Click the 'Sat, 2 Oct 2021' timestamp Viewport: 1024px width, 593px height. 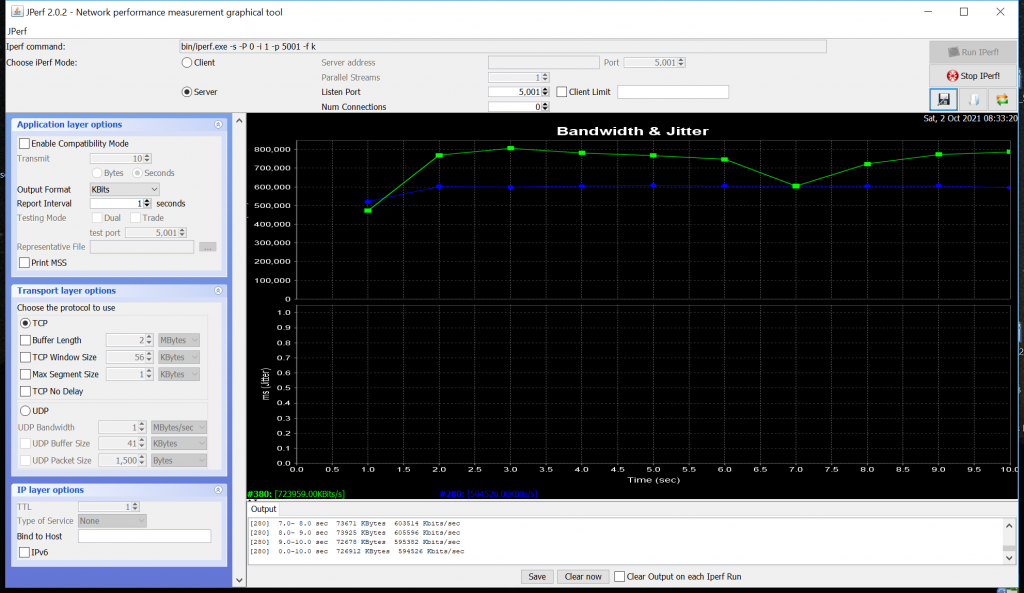pos(970,119)
